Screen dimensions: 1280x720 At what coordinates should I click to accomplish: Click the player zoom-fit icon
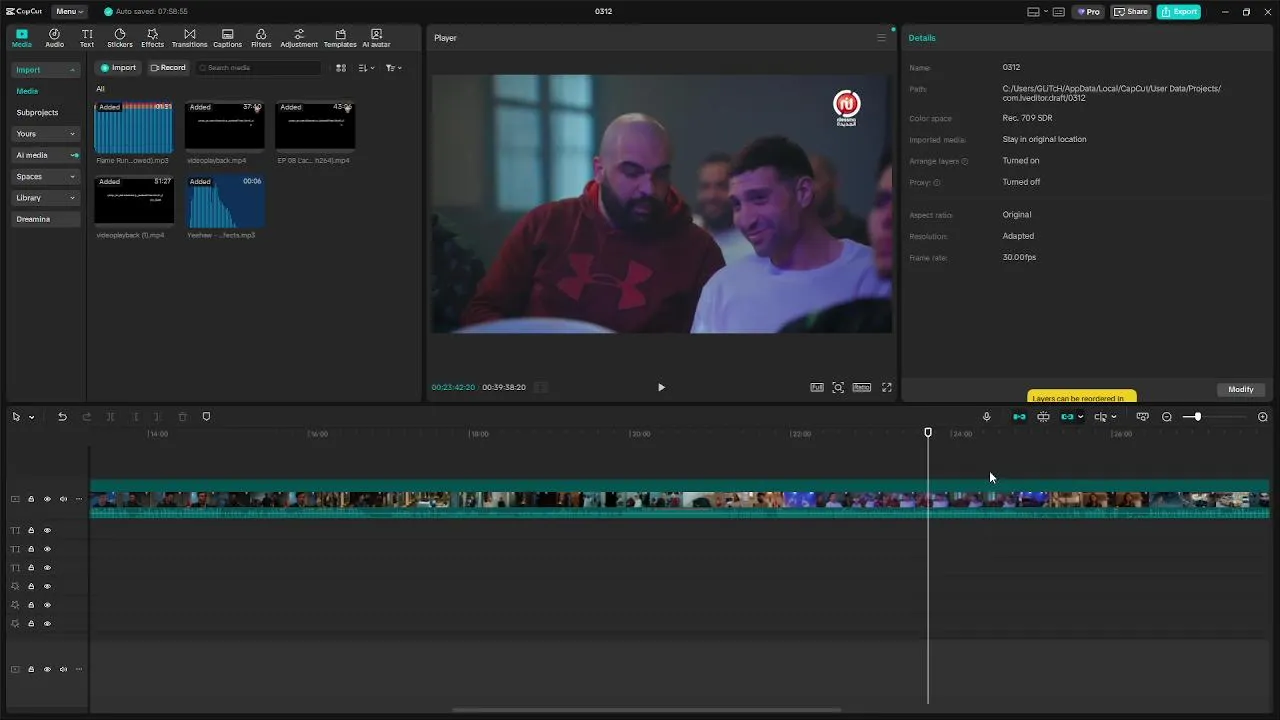(x=838, y=387)
